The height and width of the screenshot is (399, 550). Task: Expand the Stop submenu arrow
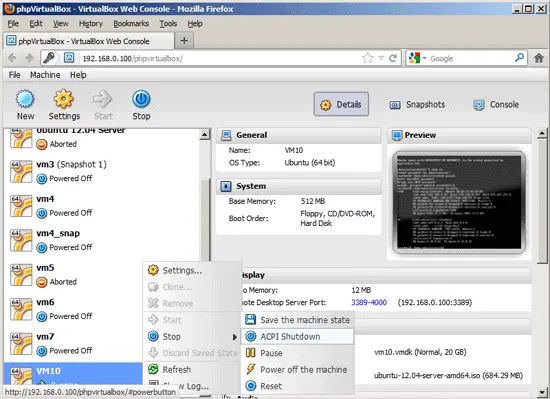click(x=235, y=337)
